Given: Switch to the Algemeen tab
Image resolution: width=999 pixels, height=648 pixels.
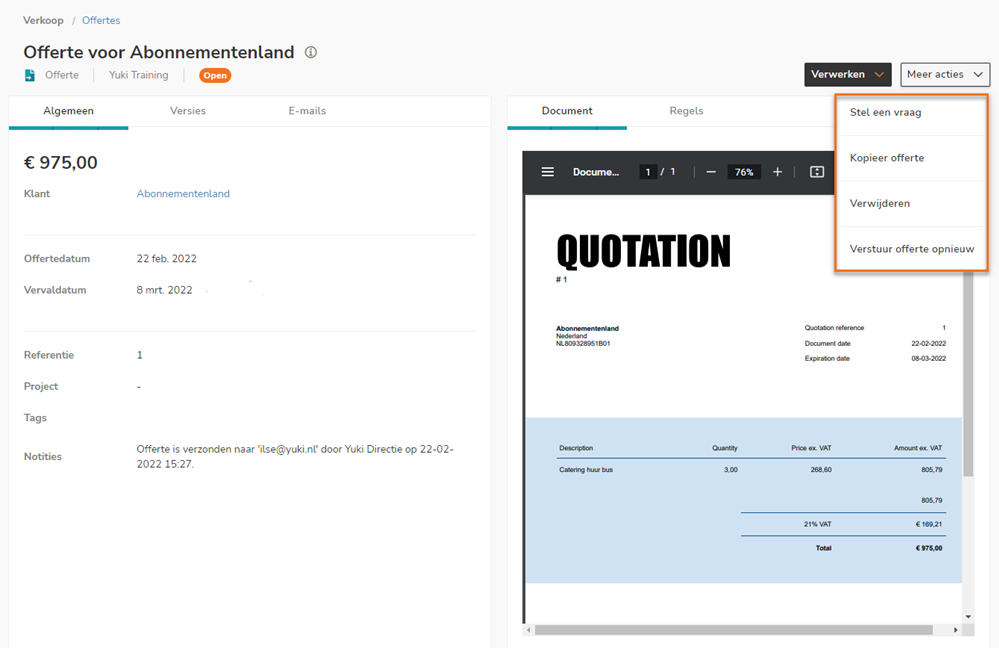Looking at the screenshot, I should (68, 112).
